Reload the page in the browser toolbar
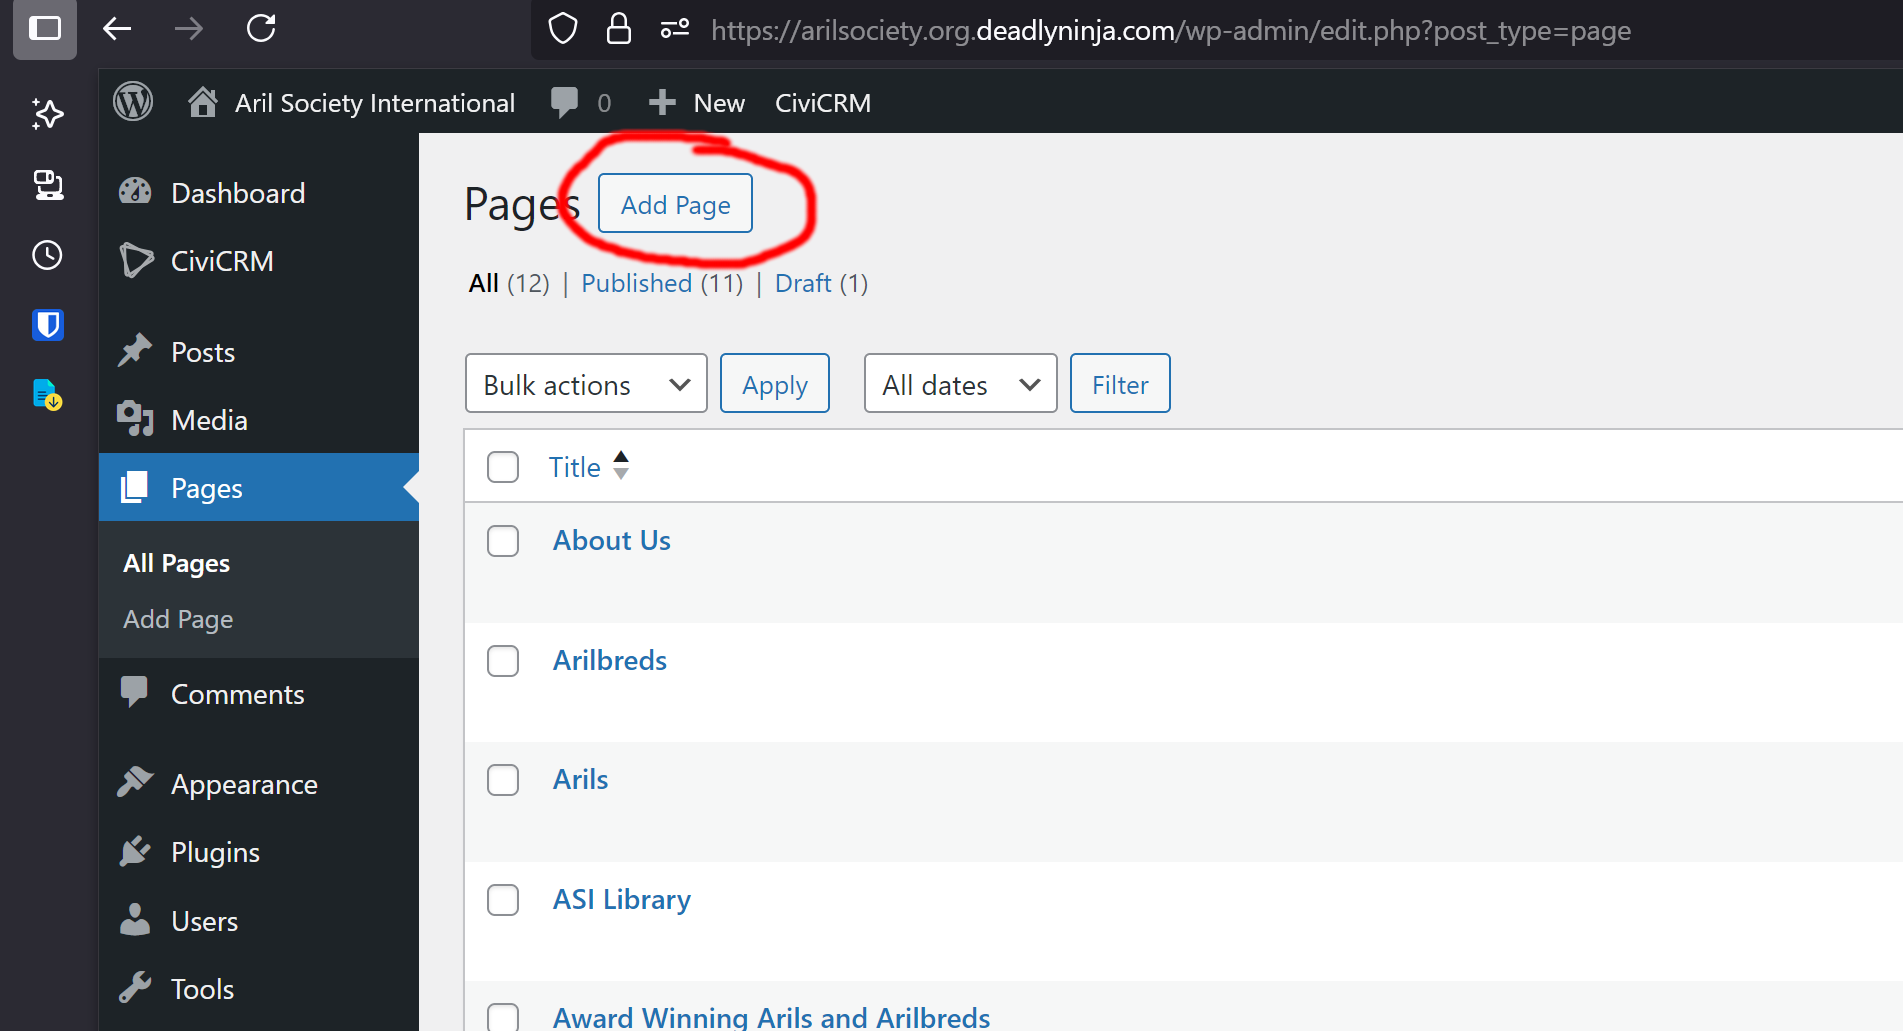 261,29
